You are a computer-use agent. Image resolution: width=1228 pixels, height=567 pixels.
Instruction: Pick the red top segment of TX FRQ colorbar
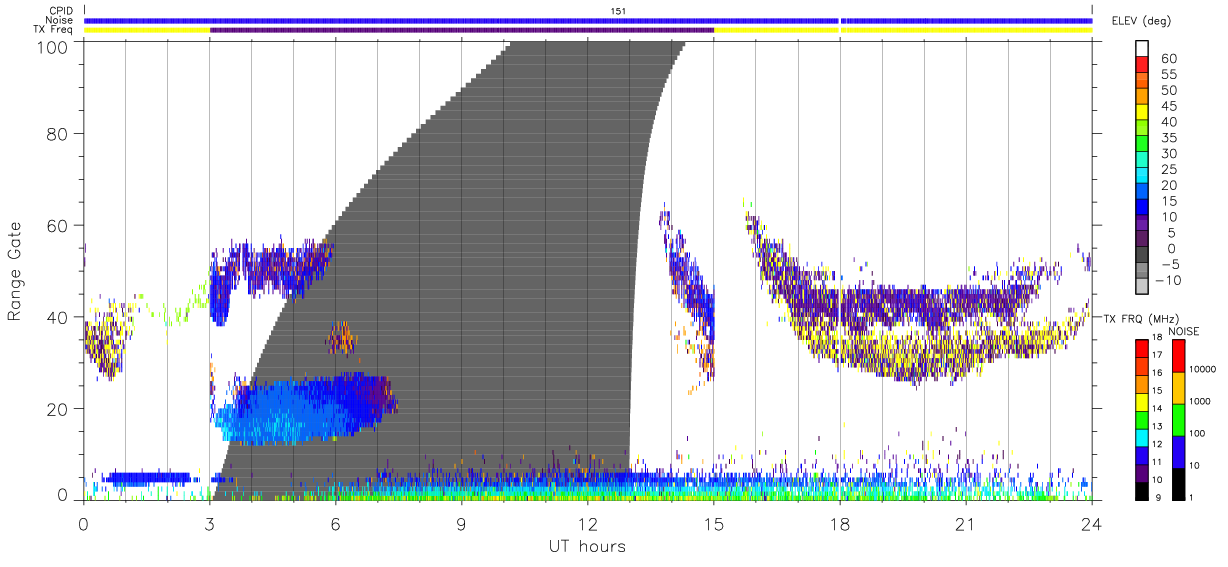click(1142, 348)
